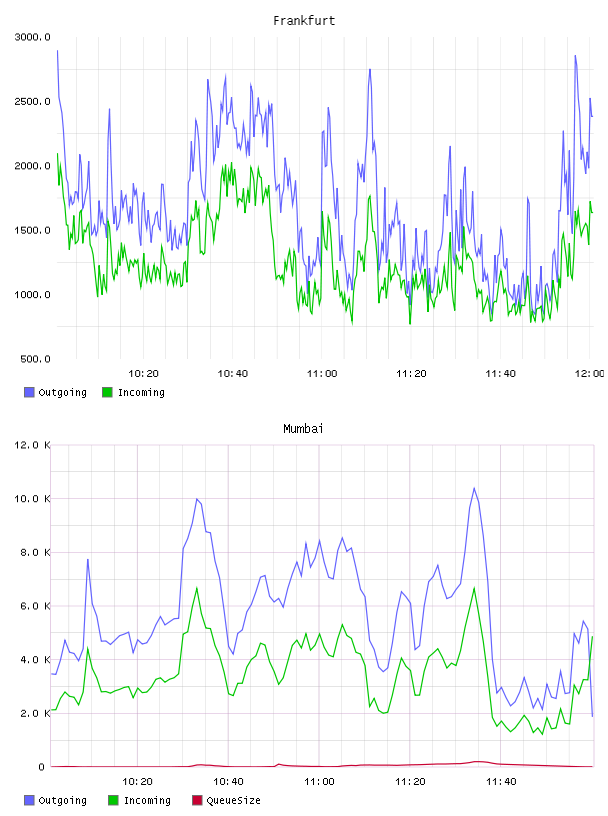
Task: Click the 12:00 time label on Frankfurt chart
Action: 590,374
